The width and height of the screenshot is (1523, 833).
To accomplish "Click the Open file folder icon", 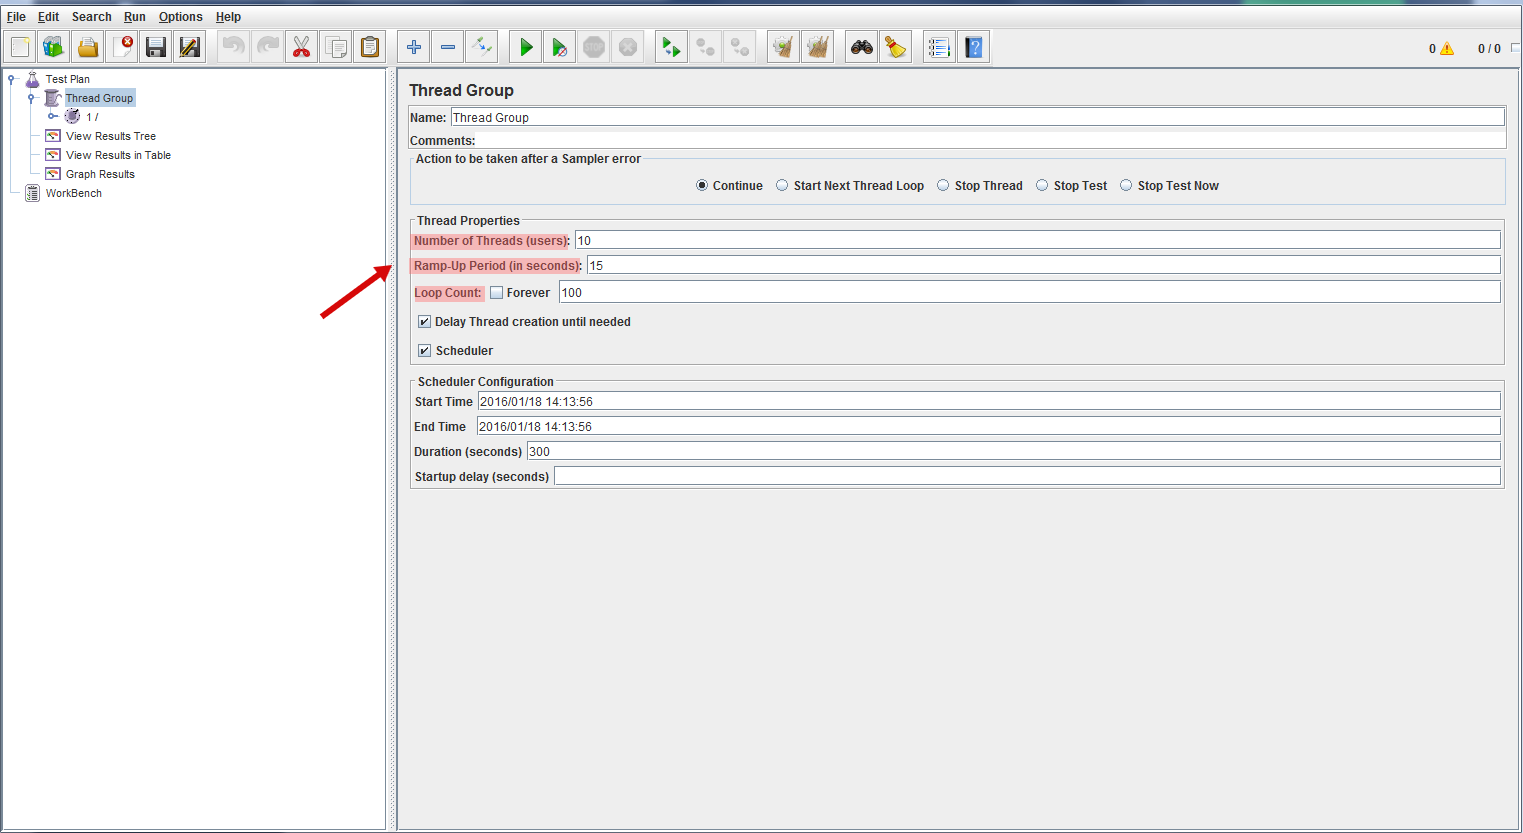I will tap(88, 47).
